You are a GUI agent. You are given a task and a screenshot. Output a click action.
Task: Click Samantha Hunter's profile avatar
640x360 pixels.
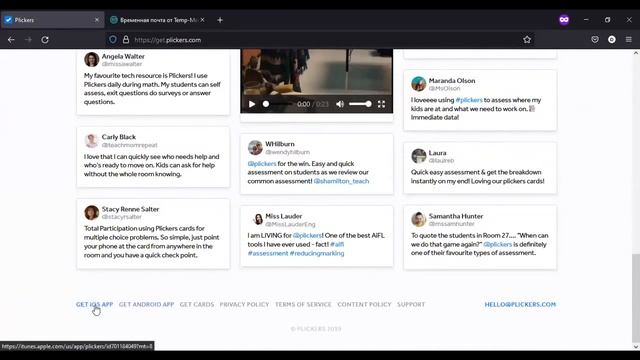418,220
